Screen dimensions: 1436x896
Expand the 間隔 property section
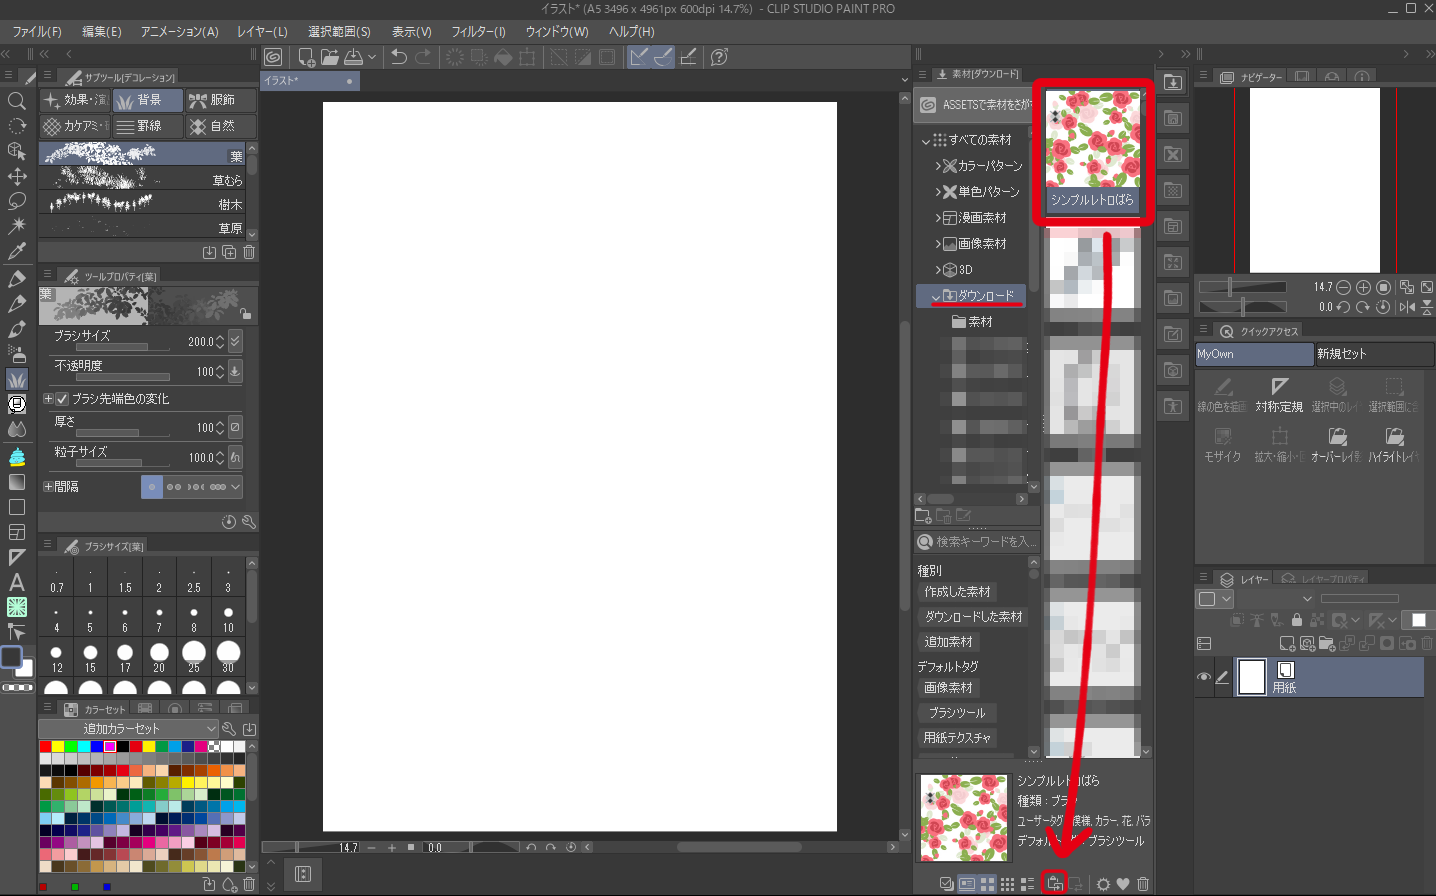tap(48, 487)
